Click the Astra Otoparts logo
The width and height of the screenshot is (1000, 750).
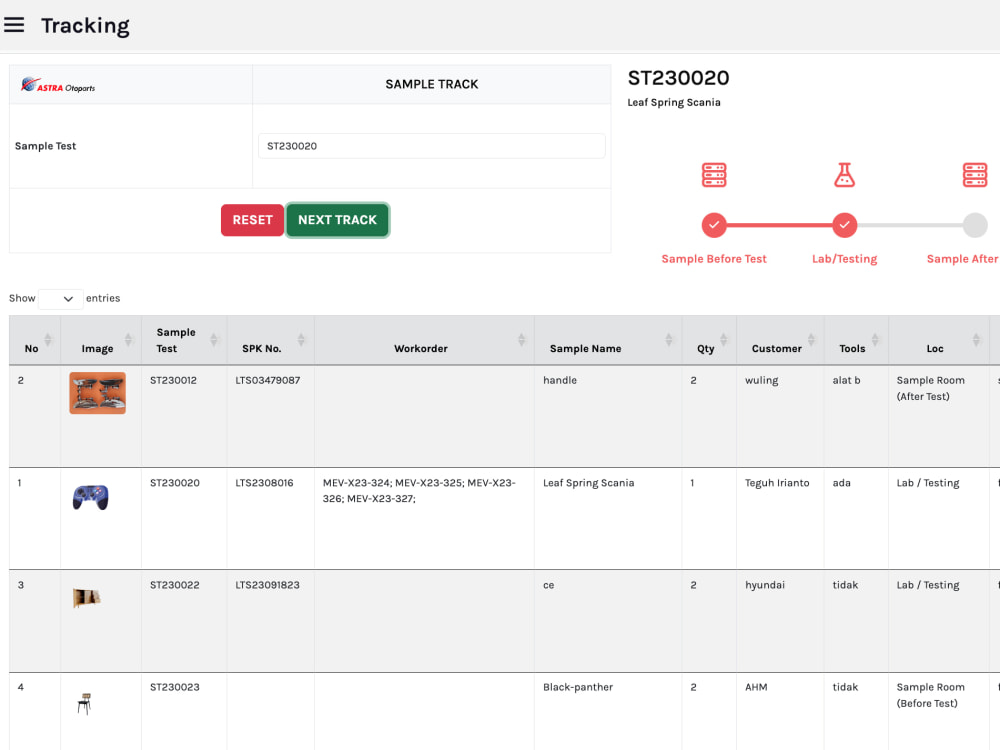point(57,85)
